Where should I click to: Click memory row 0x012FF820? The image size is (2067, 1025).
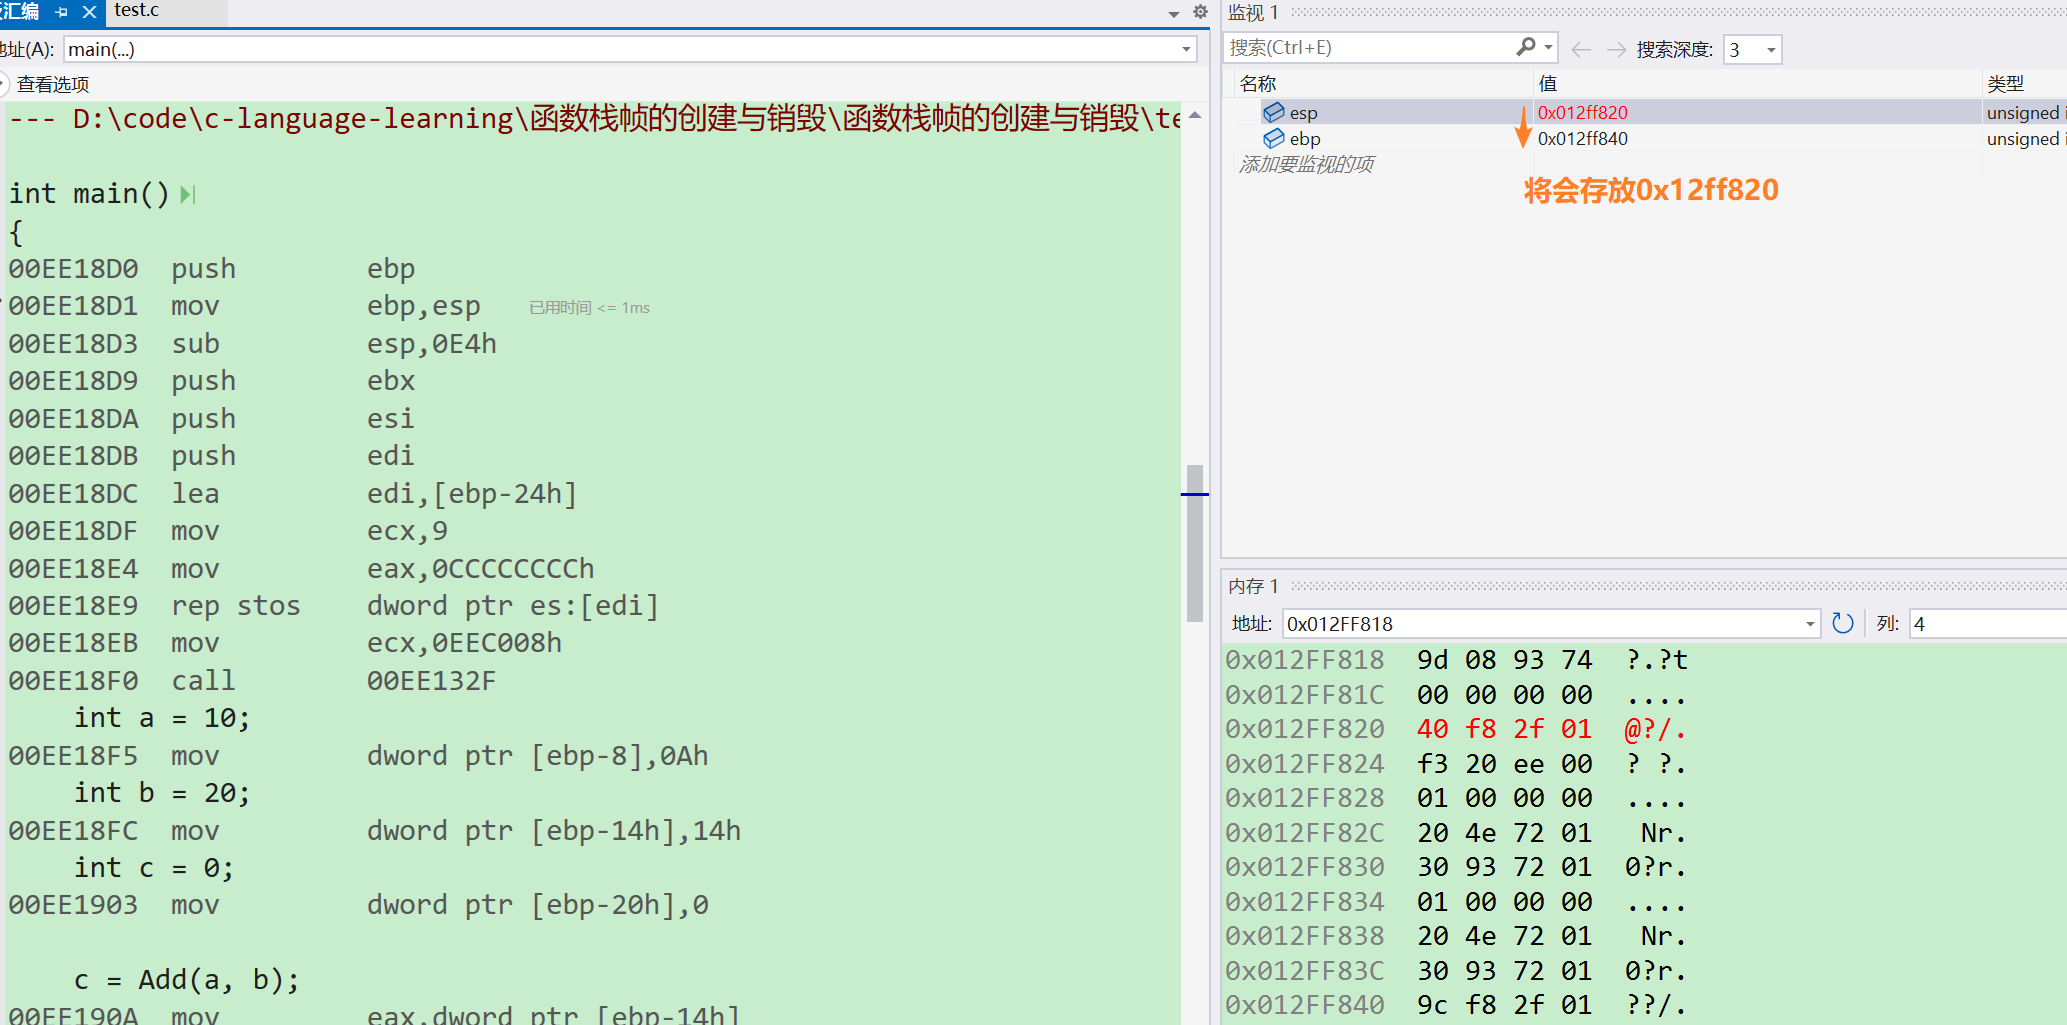click(1456, 729)
